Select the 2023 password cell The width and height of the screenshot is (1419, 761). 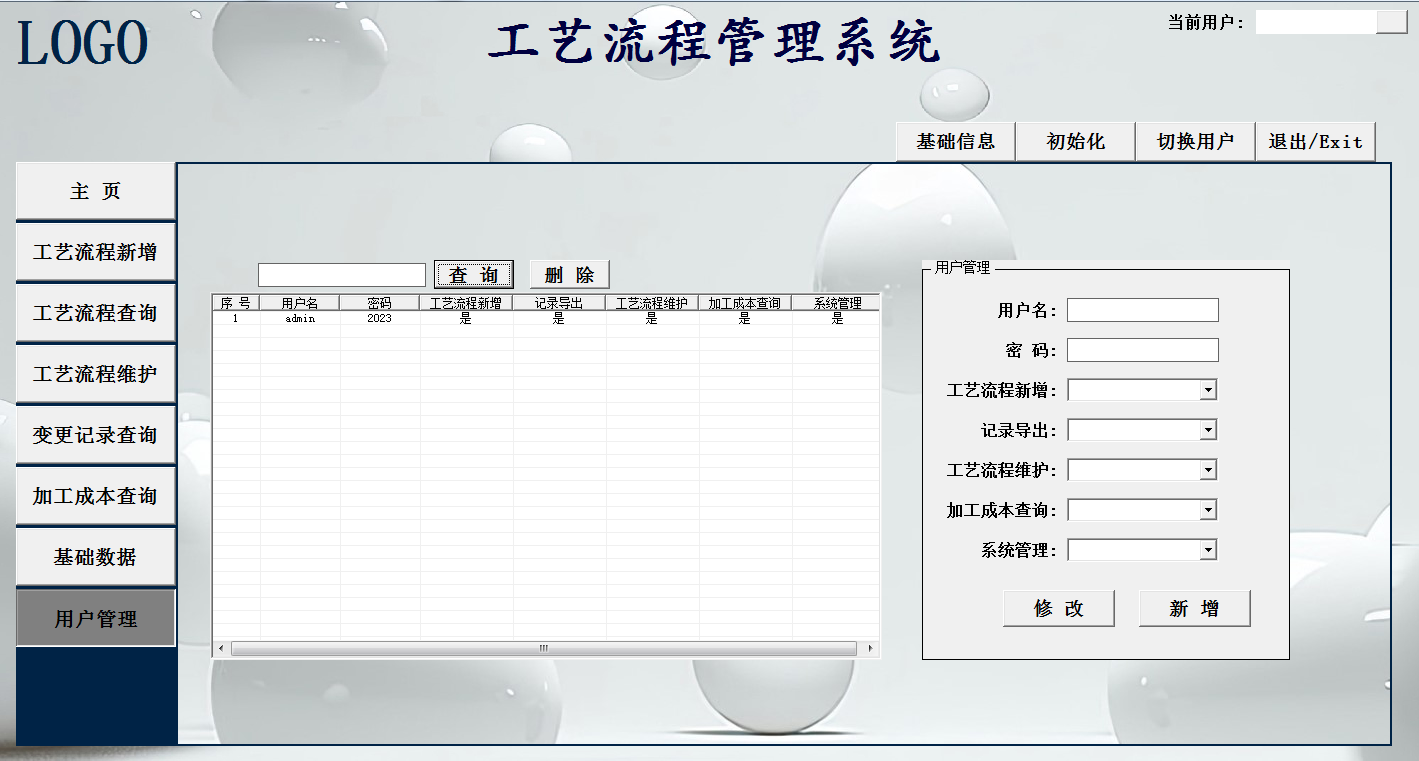[380, 319]
